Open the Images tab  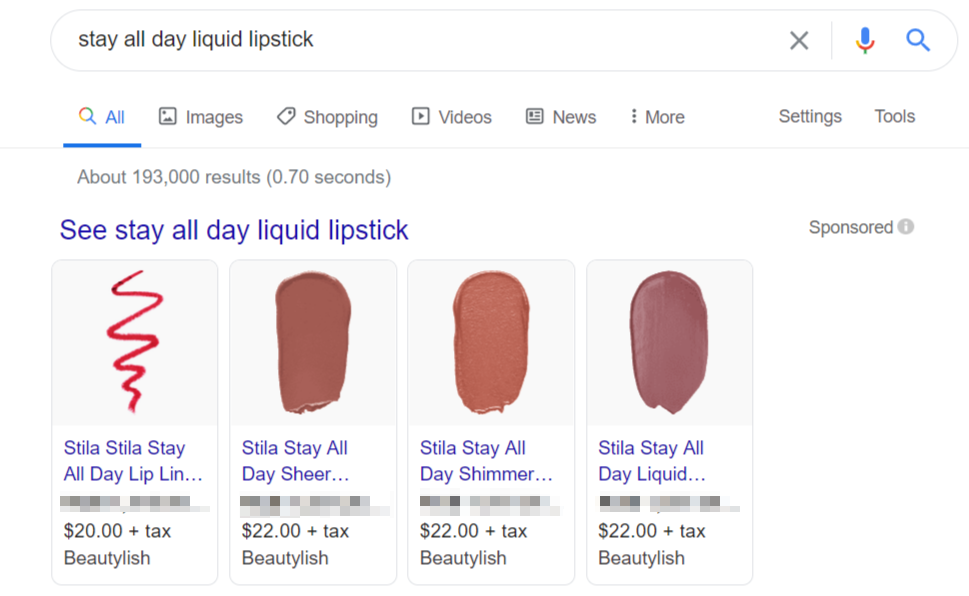[201, 117]
